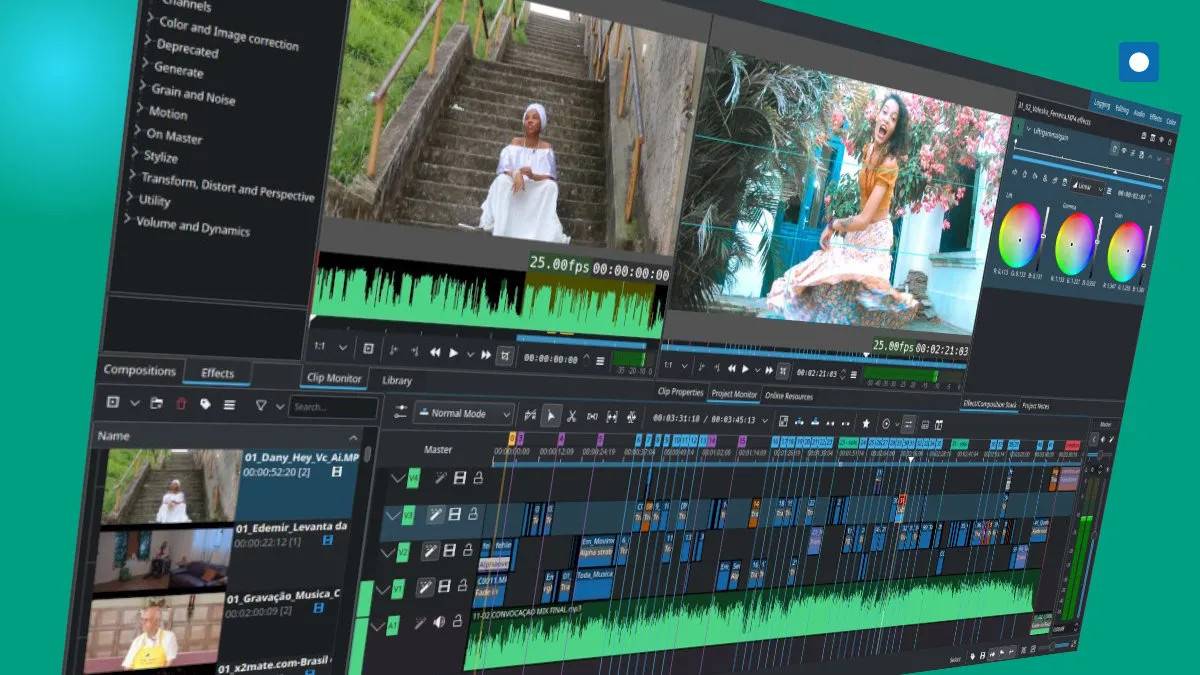Toggle video visibility on track V4
This screenshot has width=1200, height=675.
[459, 479]
